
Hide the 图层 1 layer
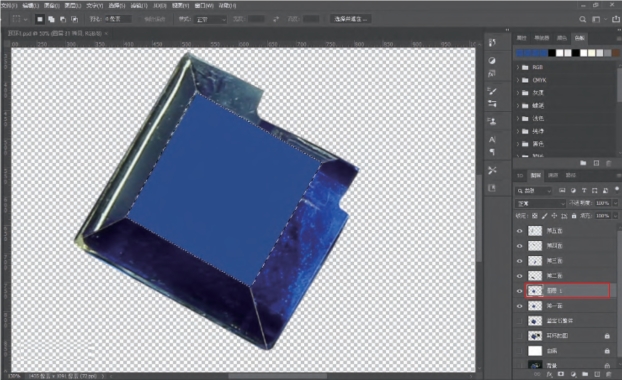[x=519, y=291]
